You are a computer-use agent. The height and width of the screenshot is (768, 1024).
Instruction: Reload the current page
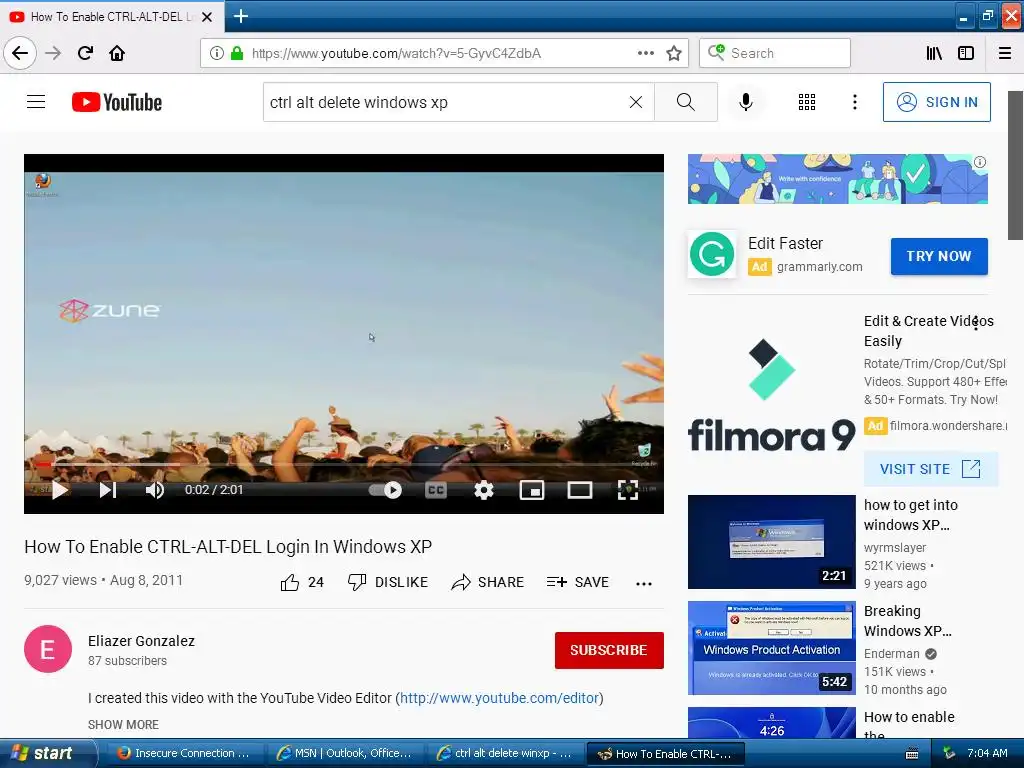pos(85,53)
